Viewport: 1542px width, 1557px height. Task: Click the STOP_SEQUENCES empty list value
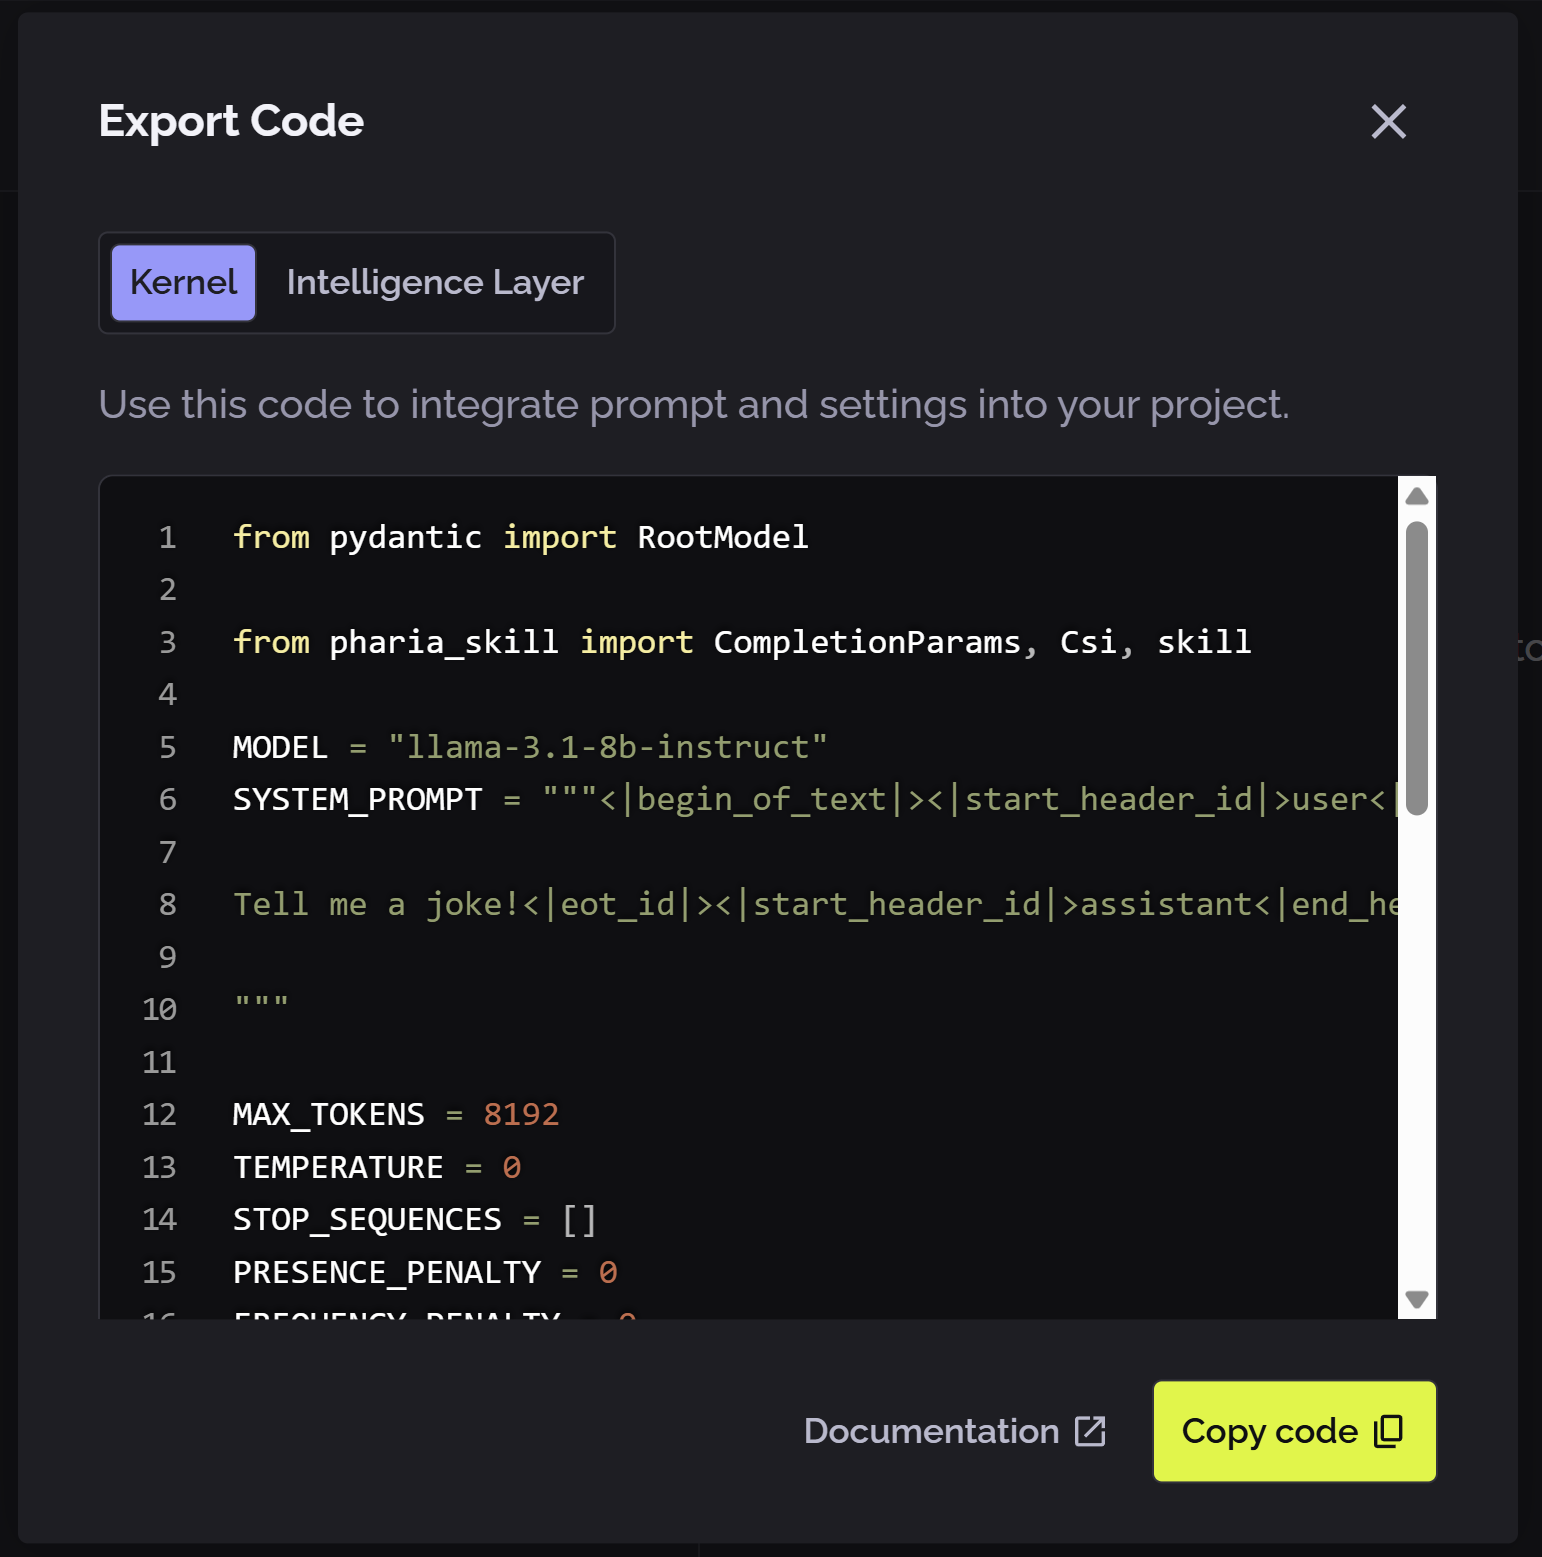578,1219
